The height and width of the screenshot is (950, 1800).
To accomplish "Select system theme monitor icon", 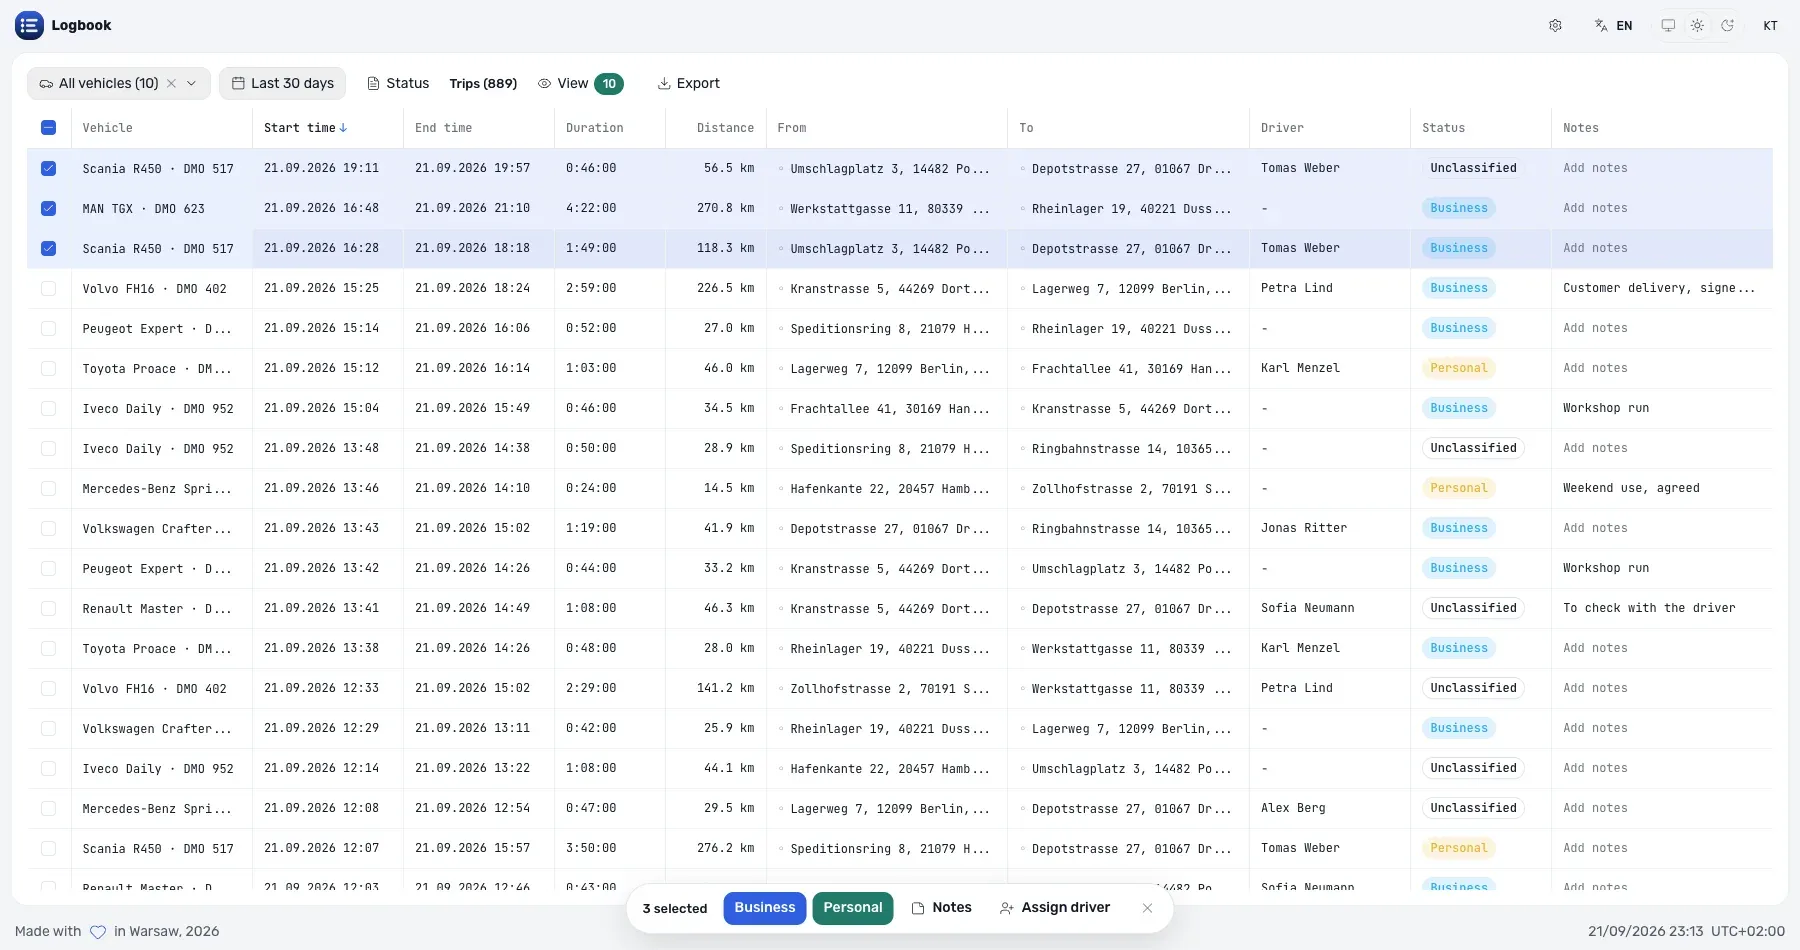I will [1668, 26].
